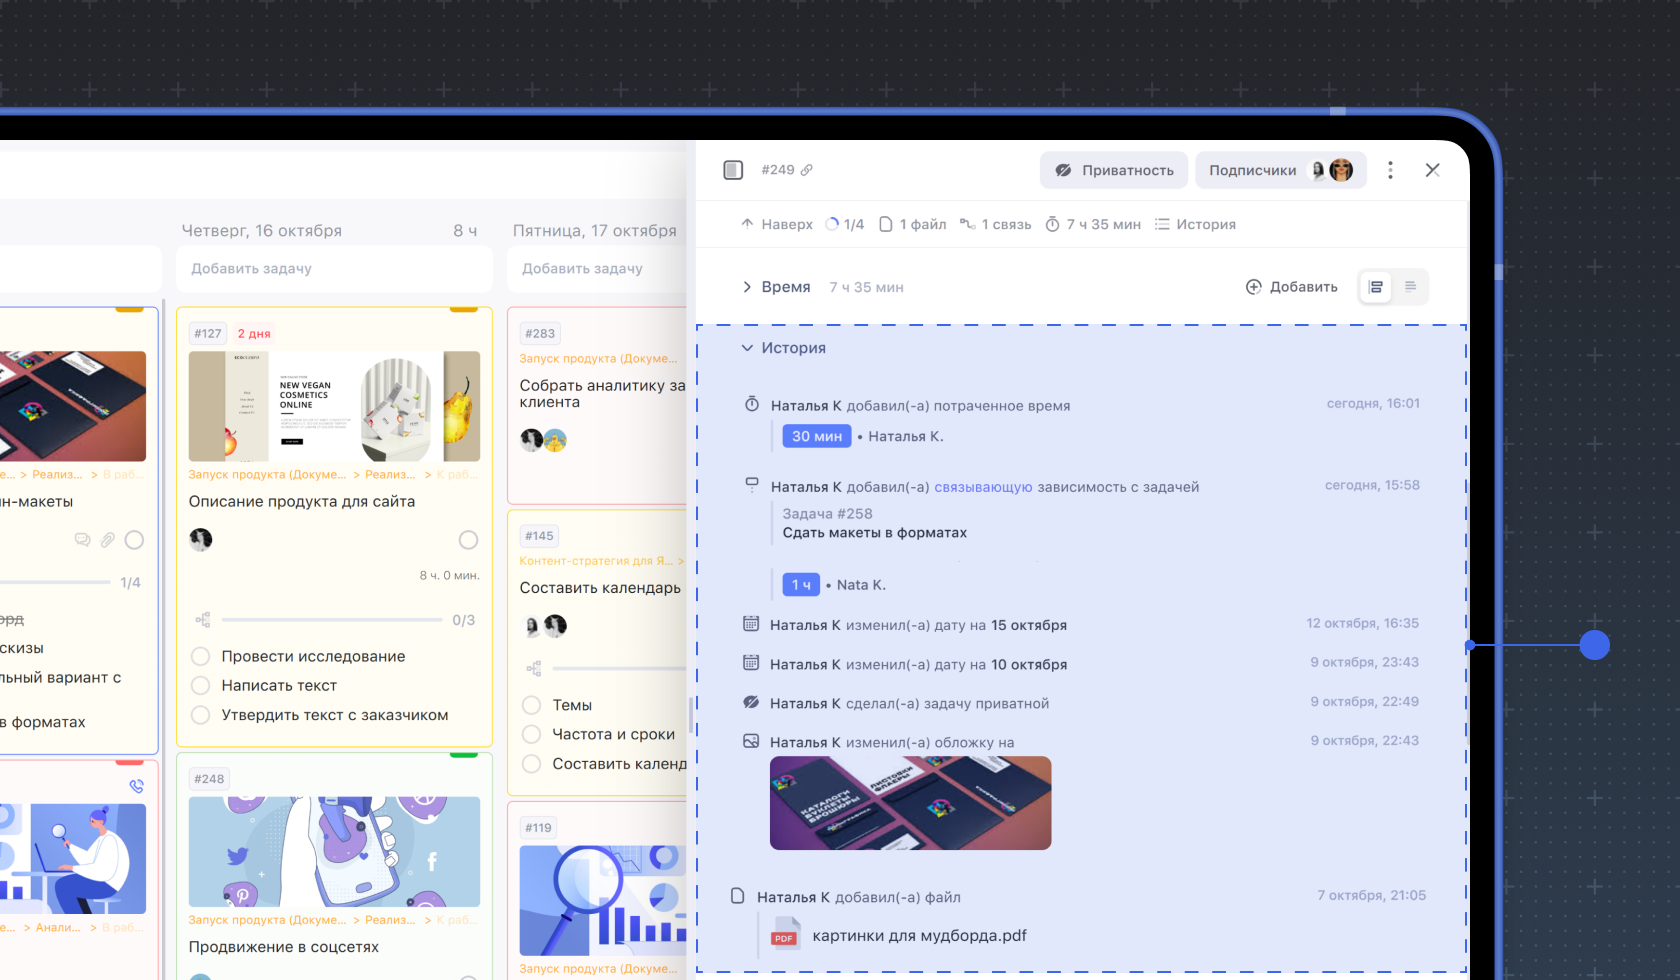Switch to detailed list view icon
The height and width of the screenshot is (980, 1680).
[1376, 287]
